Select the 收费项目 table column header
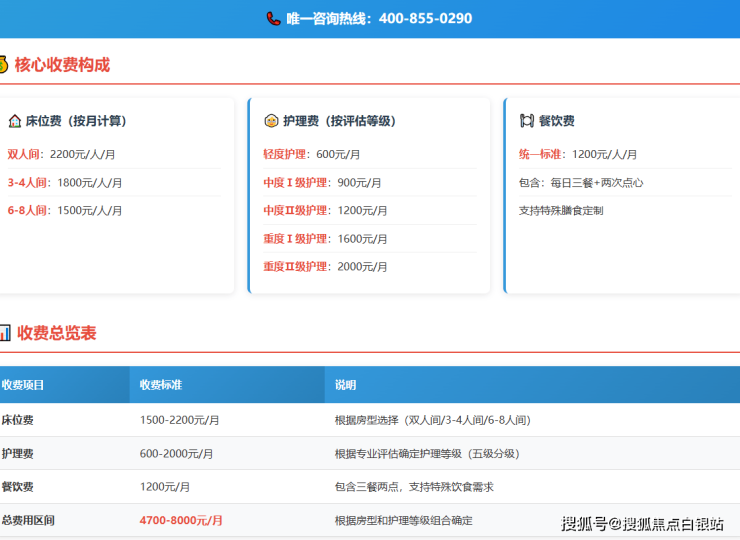 pyautogui.click(x=23, y=385)
